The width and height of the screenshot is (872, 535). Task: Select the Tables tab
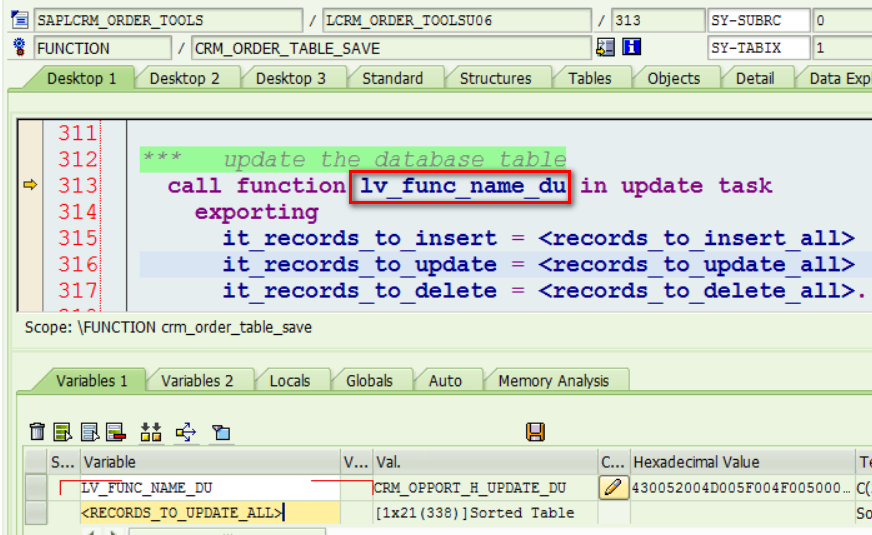tap(589, 78)
